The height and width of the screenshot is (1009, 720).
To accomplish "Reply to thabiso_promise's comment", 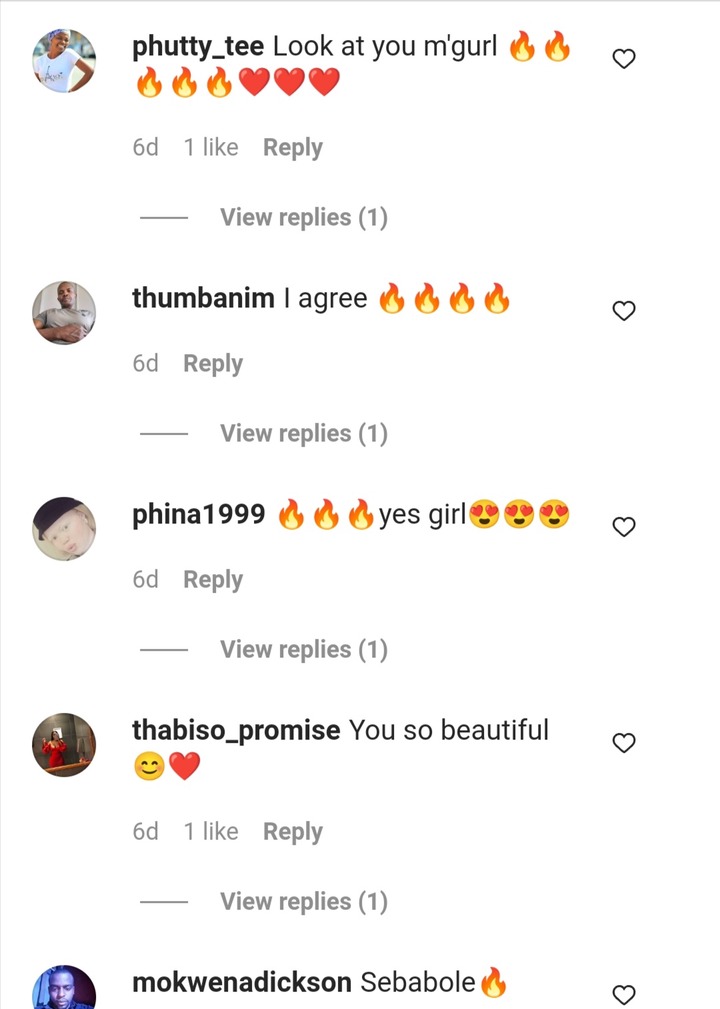I will (293, 832).
